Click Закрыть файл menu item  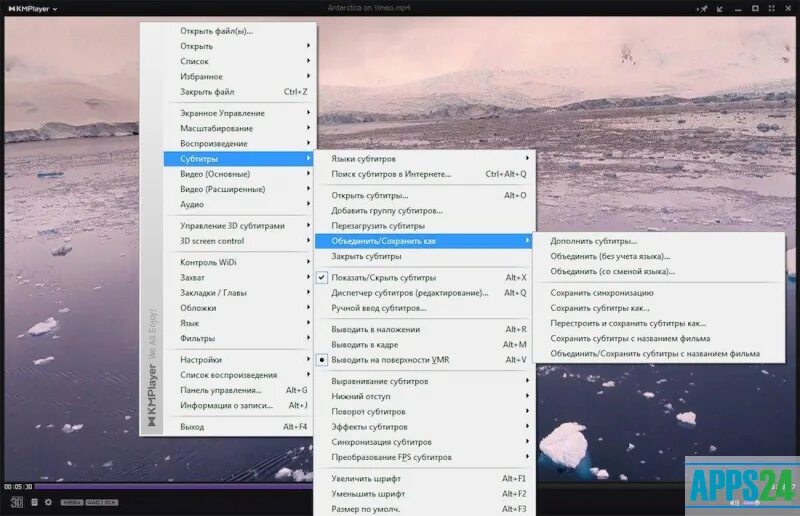click(239, 92)
